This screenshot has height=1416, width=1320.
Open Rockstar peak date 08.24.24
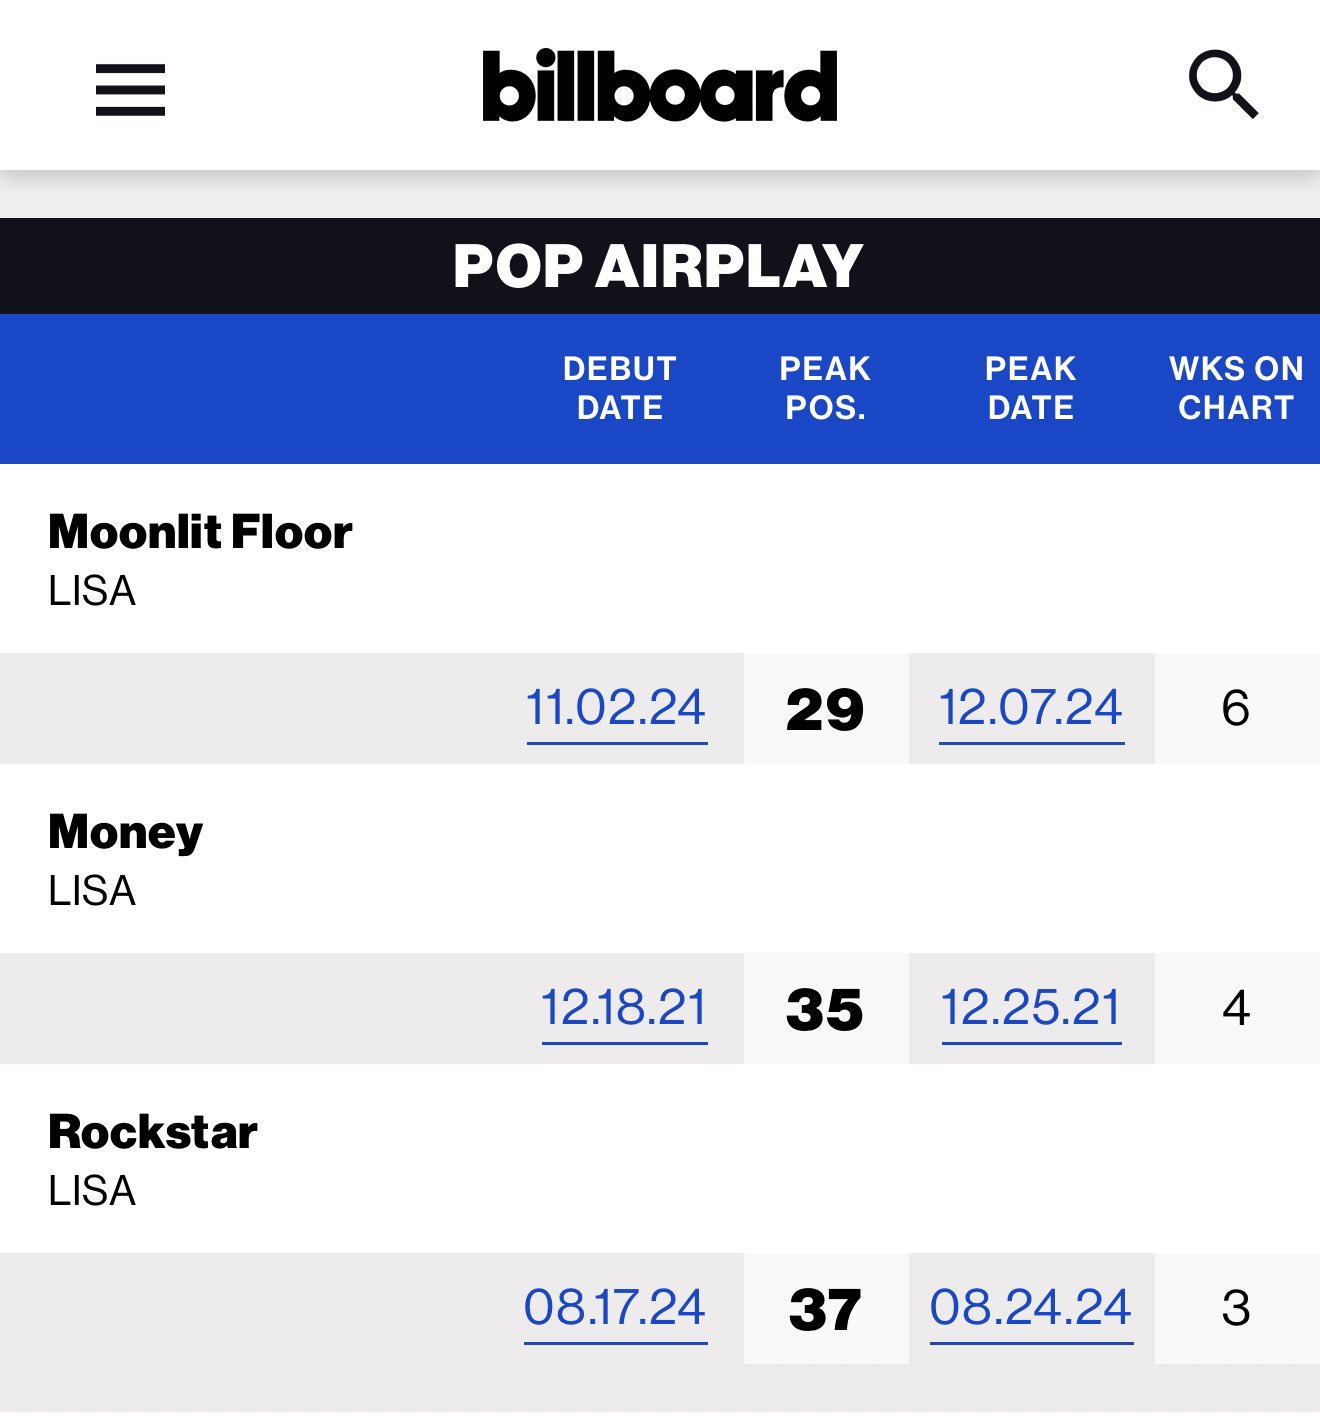pyautogui.click(x=1031, y=1309)
